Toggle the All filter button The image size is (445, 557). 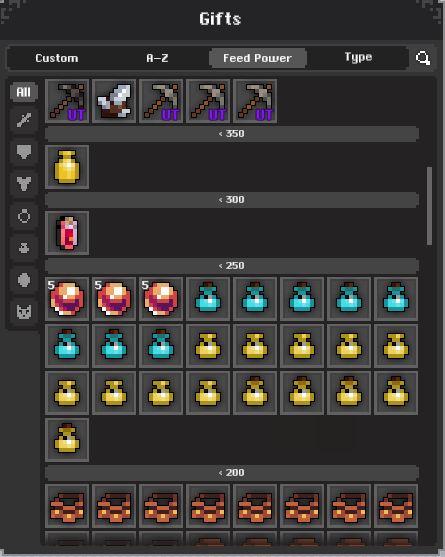click(x=24, y=92)
